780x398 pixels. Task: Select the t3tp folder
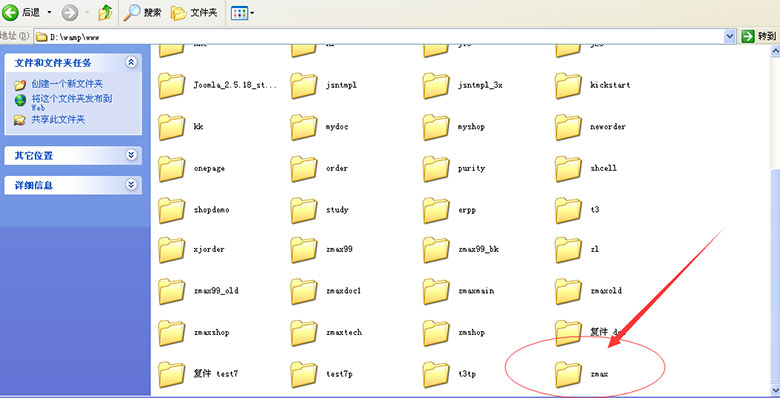tap(449, 374)
